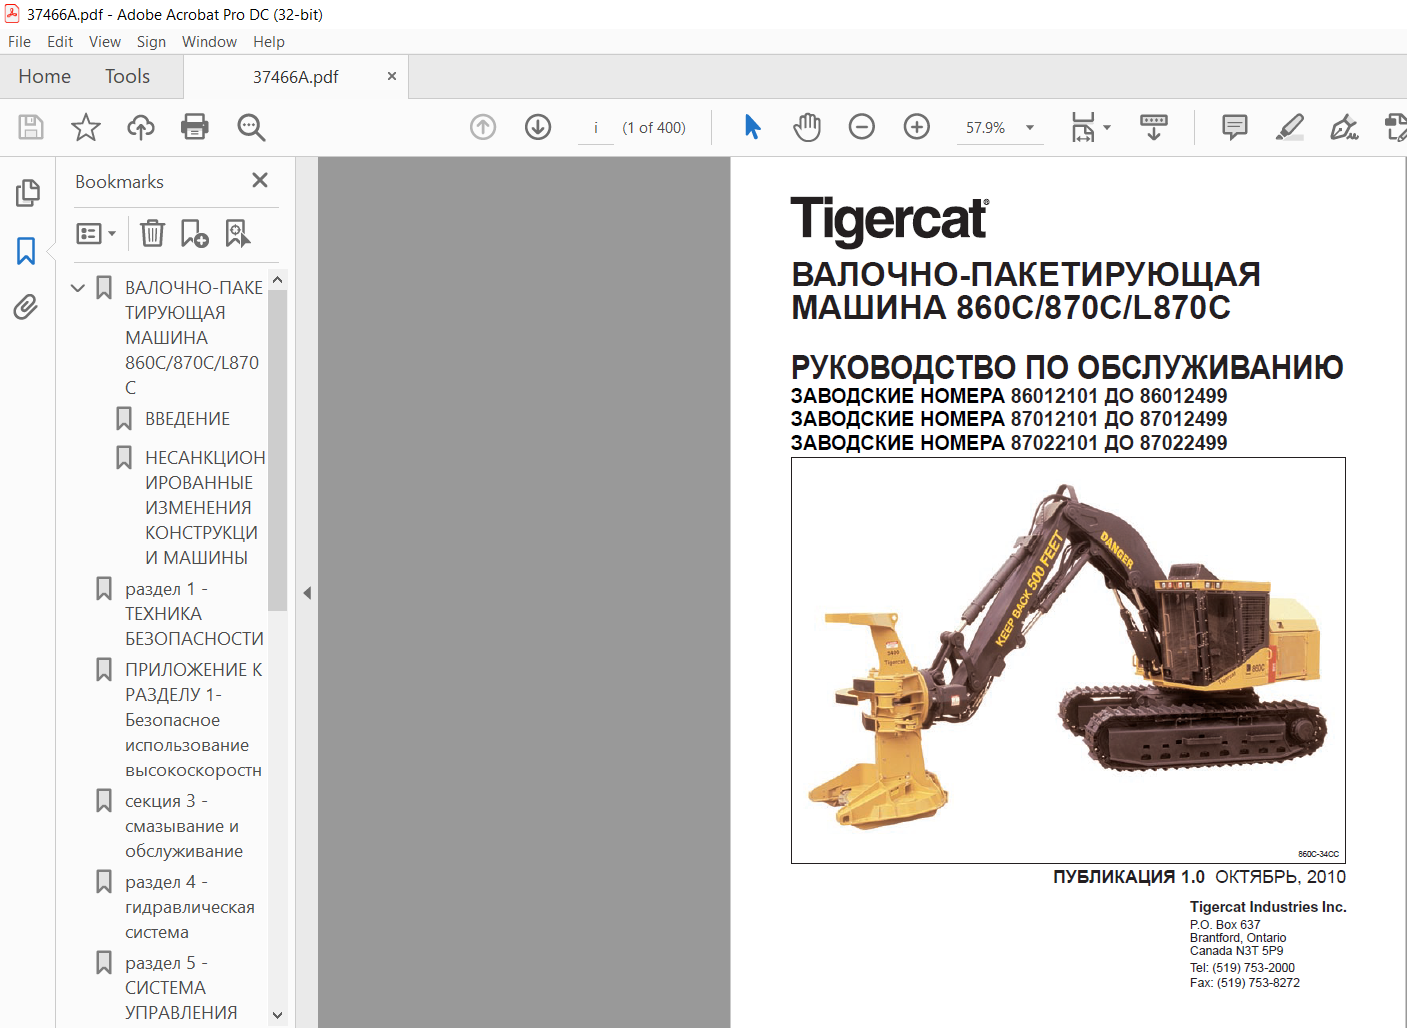The height and width of the screenshot is (1028, 1407).
Task: Open ПРИЛОЖЕНИЕ К РАЗДЕЛУ 1 bookmark
Action: (194, 720)
